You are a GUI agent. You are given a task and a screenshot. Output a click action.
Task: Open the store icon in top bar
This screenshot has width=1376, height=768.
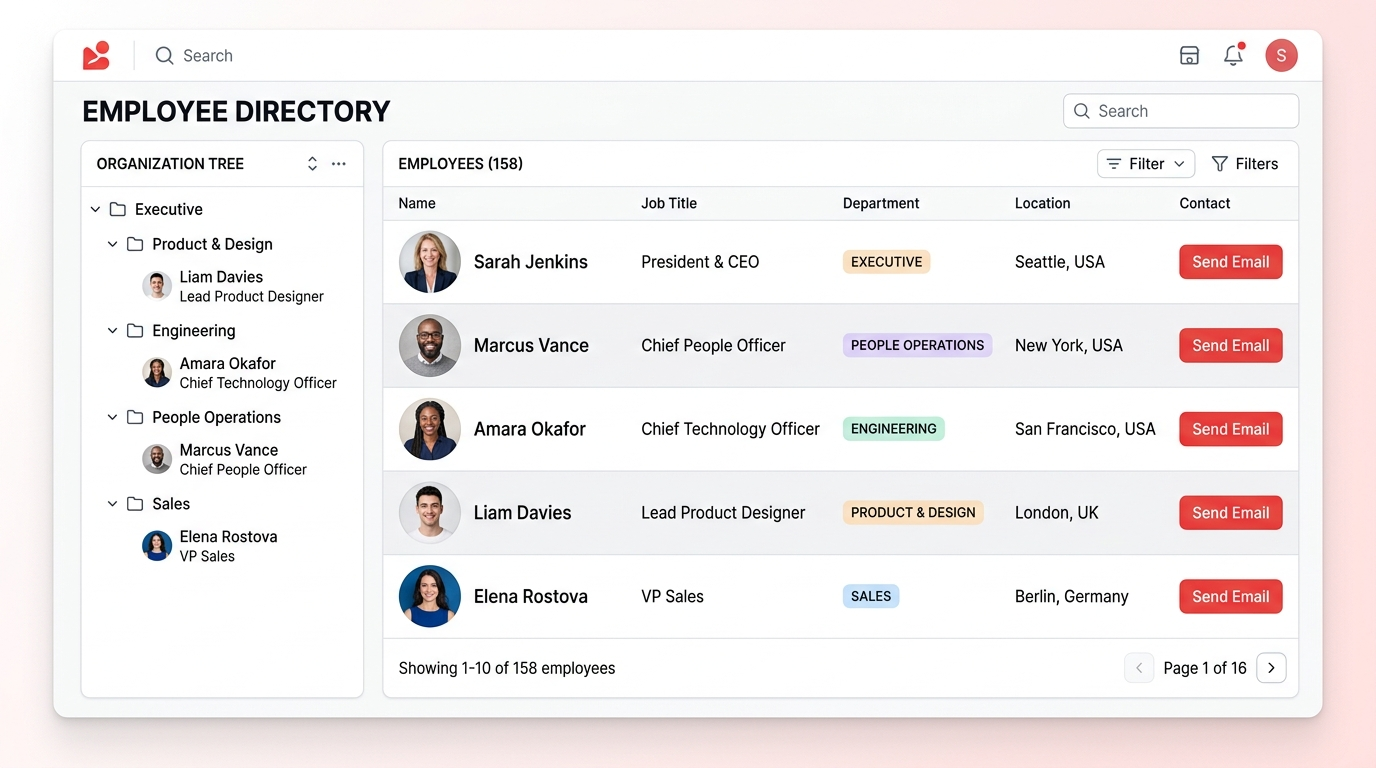coord(1189,56)
